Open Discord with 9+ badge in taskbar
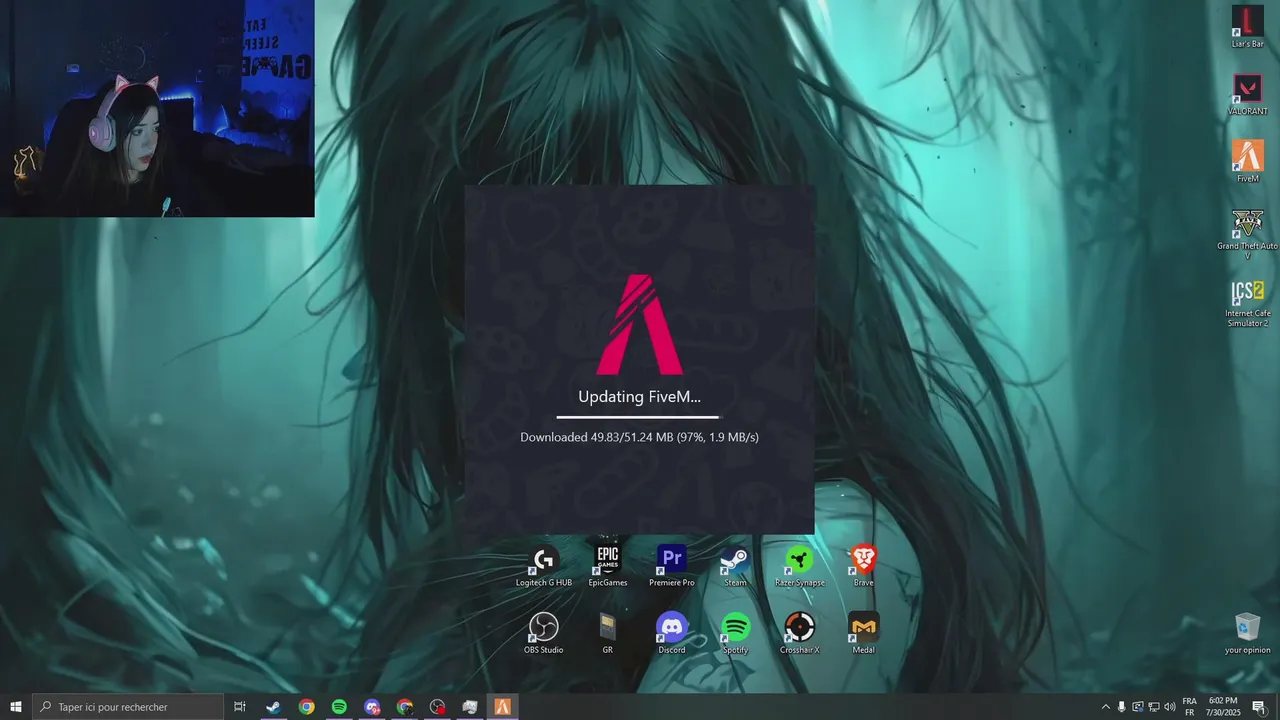The width and height of the screenshot is (1280, 720). coord(372,707)
